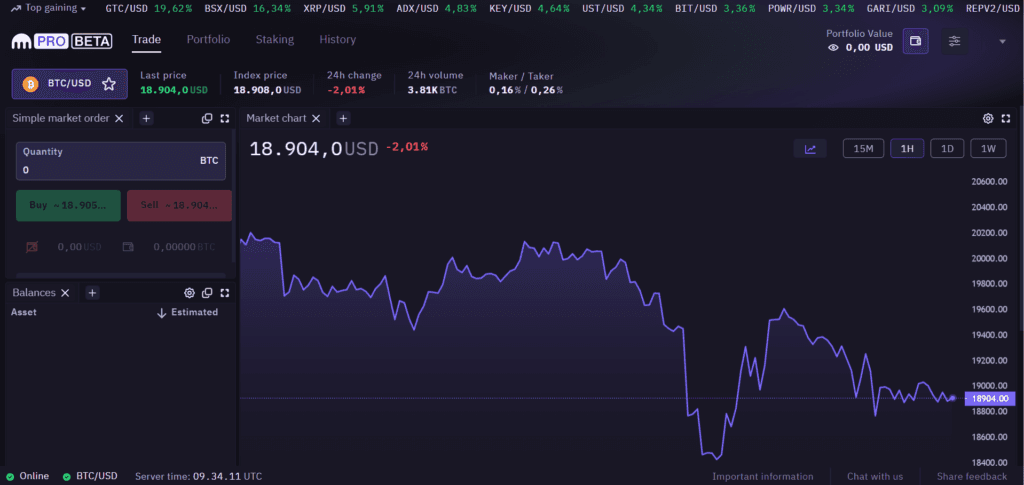Set chart timeframe to 1D
Image resolution: width=1024 pixels, height=485 pixels.
(946, 149)
